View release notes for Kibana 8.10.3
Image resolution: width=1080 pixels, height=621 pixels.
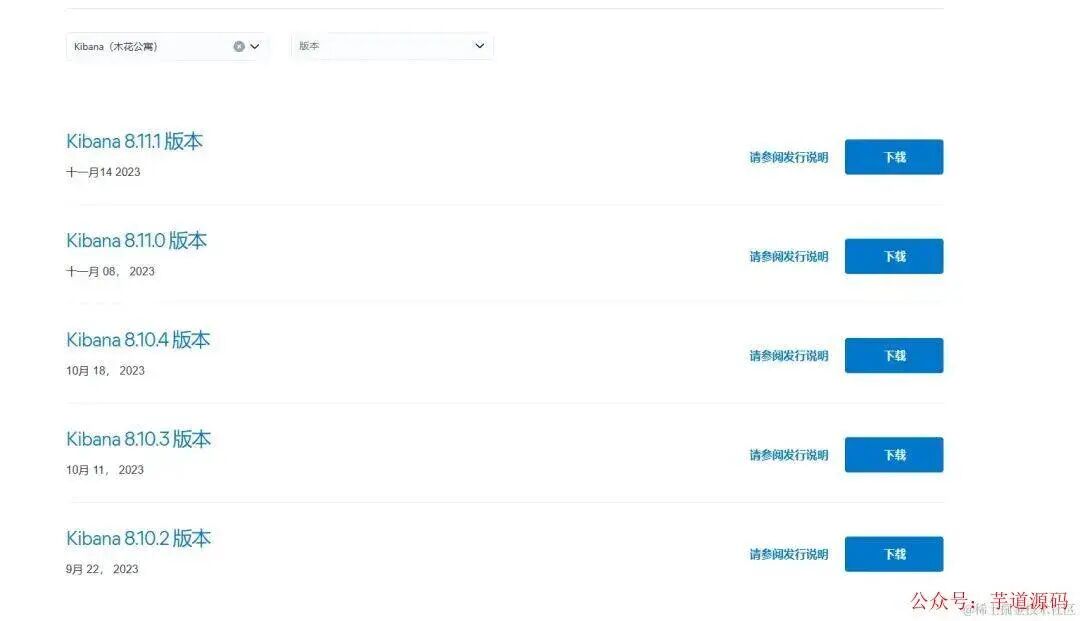click(789, 454)
